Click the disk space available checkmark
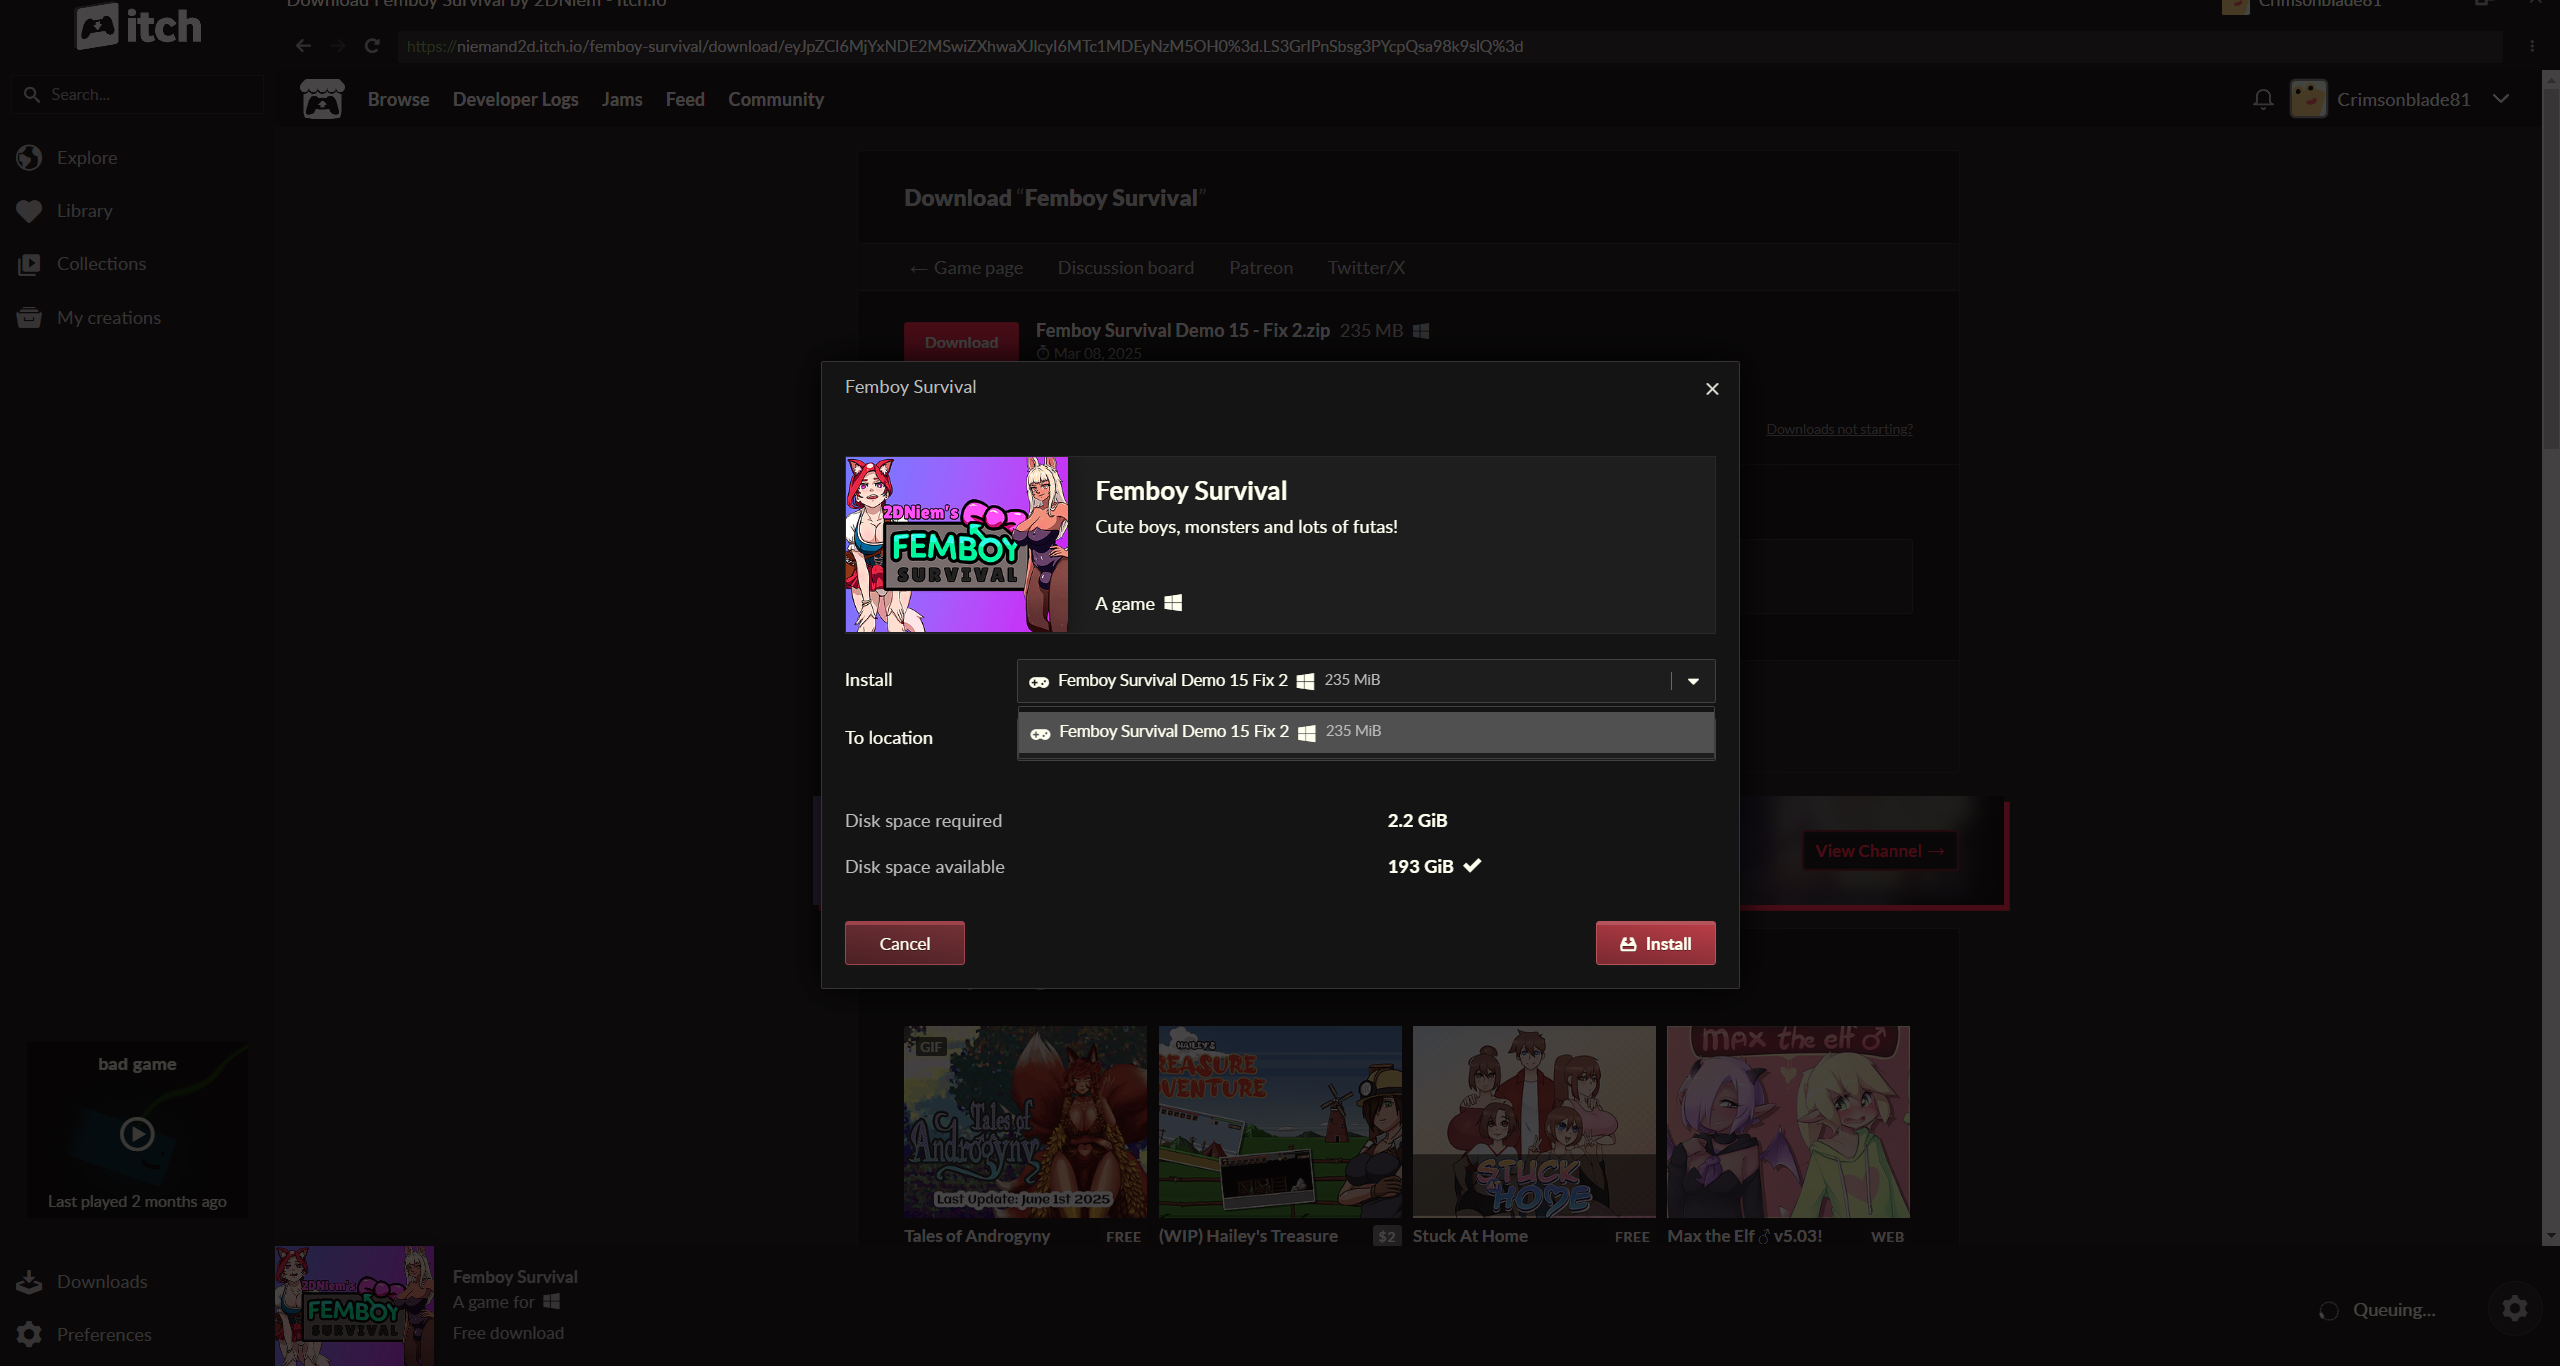Screen dimensions: 2560x1366 1472,866
